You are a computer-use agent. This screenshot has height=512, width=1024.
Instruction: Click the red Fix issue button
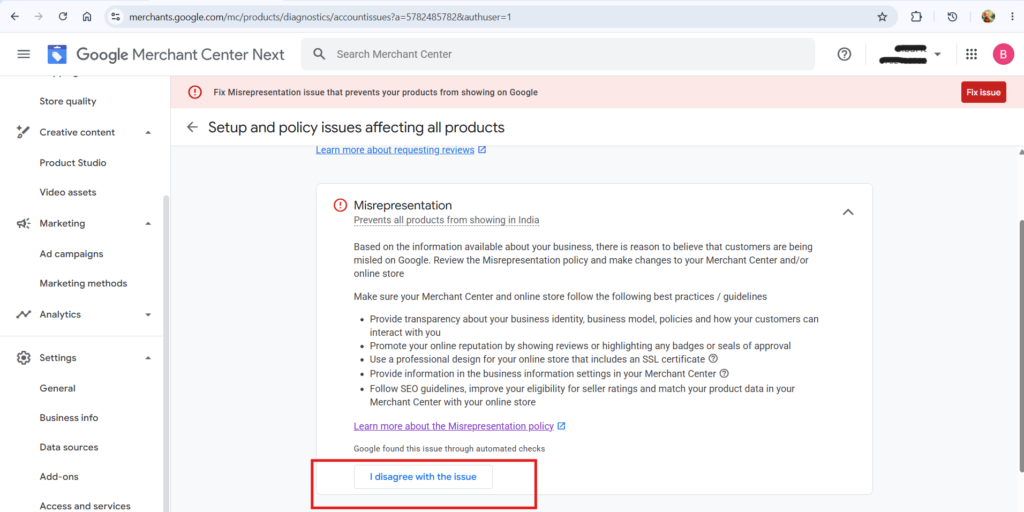(984, 92)
